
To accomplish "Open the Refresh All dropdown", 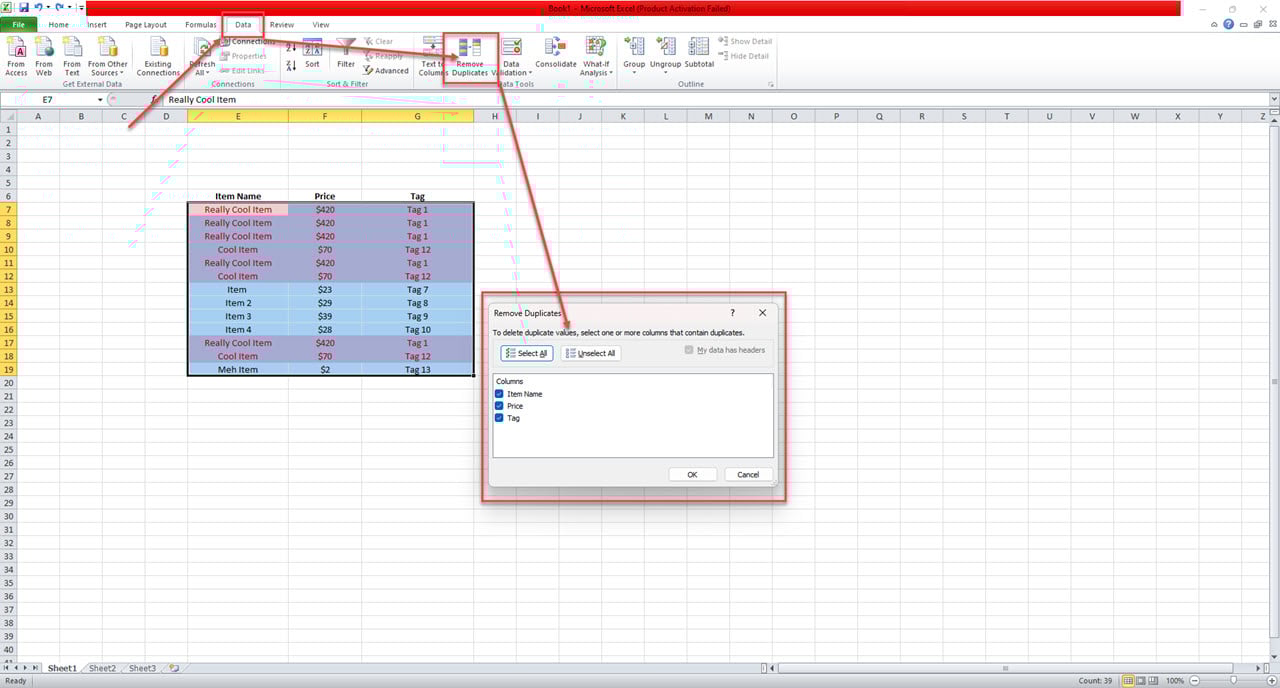I will 201,55.
